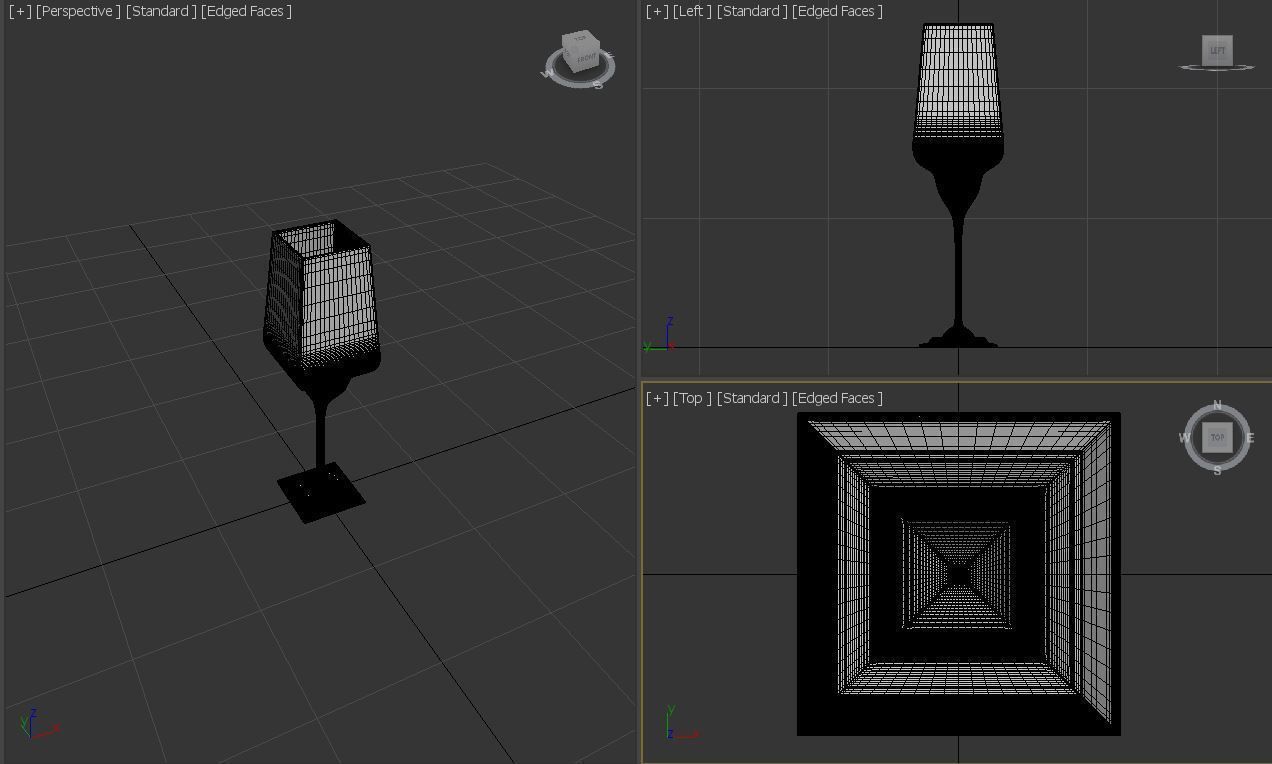Open Perspective viewport Standard shading menu

[161, 11]
